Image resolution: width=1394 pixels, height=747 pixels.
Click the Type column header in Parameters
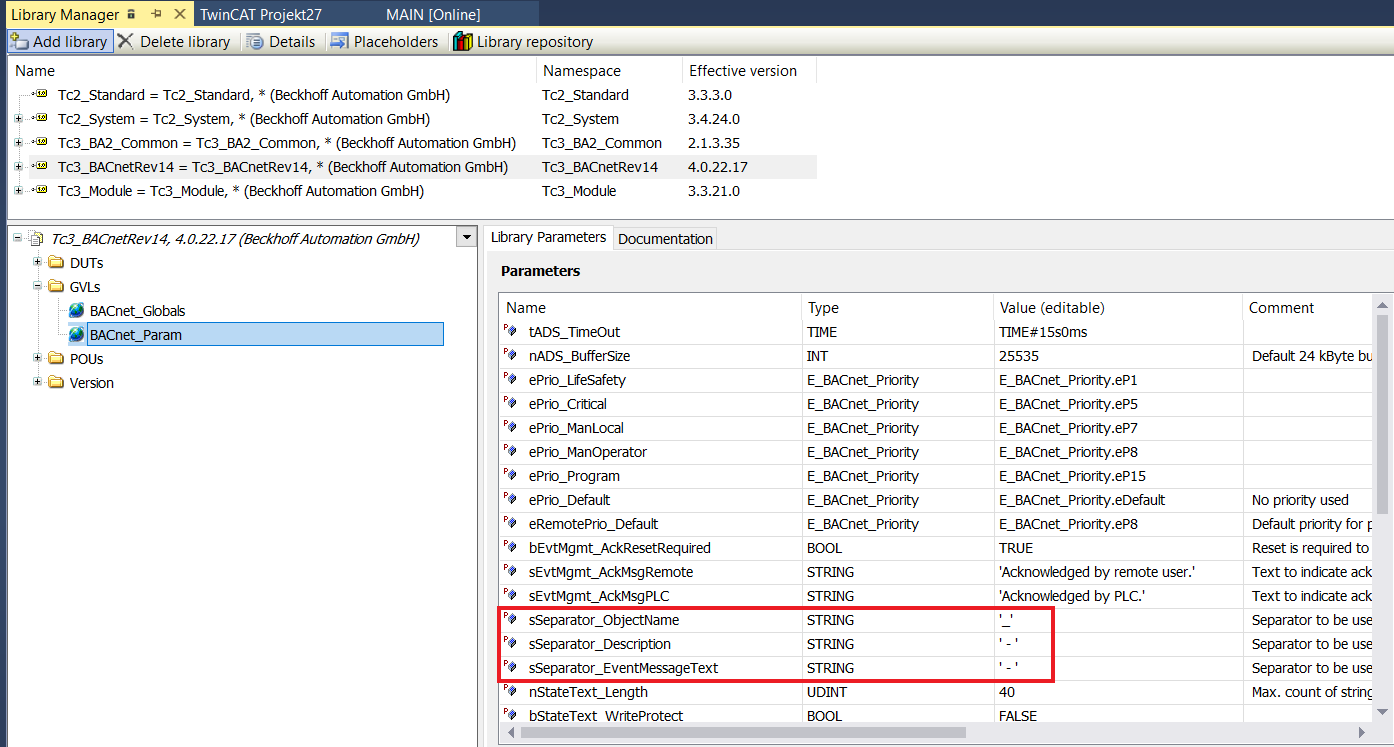point(898,308)
